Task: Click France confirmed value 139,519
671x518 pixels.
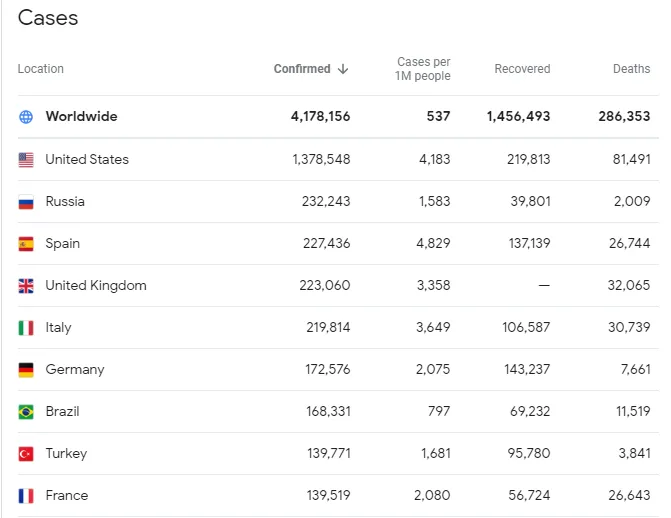Action: coord(329,495)
